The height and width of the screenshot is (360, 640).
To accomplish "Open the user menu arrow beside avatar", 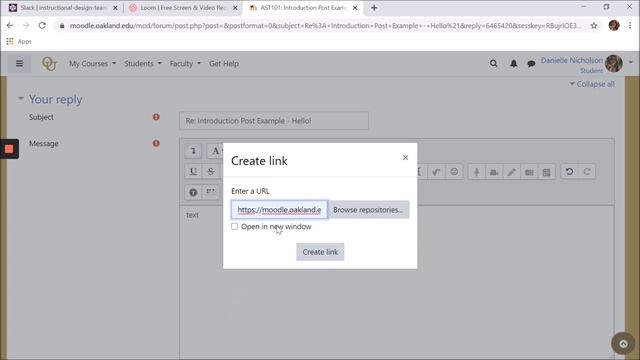I will 631,62.
